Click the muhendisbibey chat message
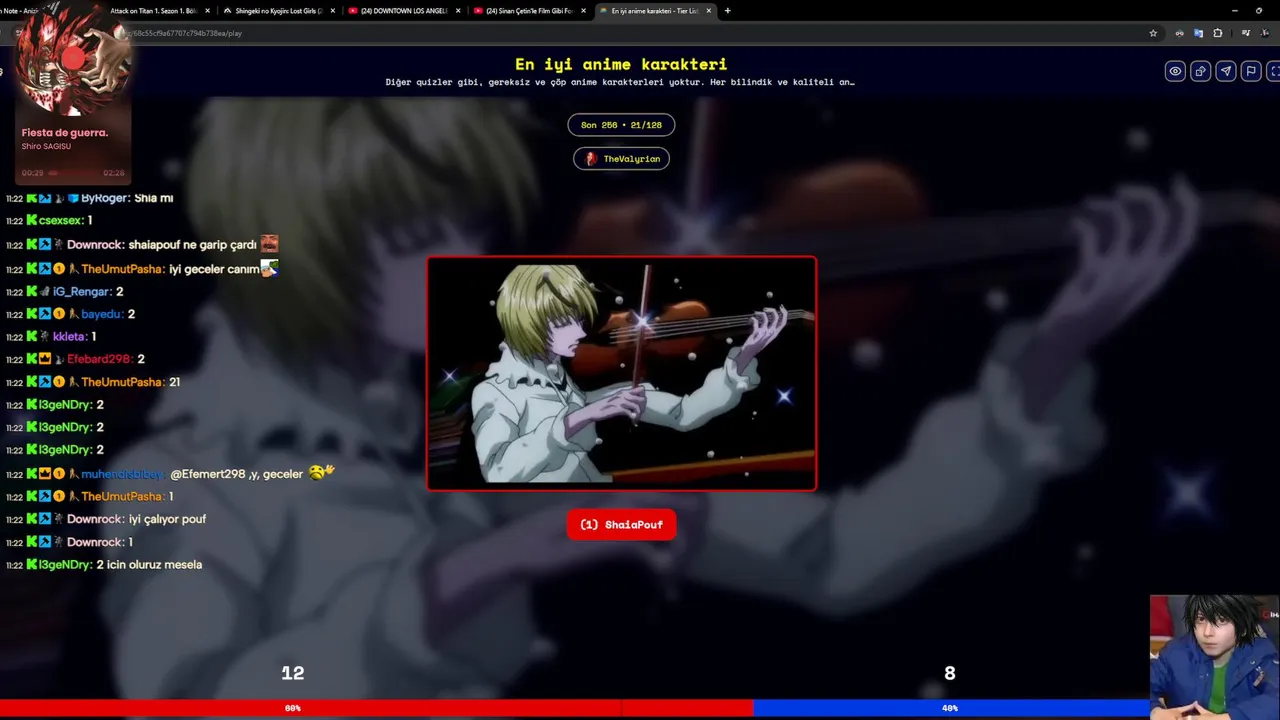1280x720 pixels. tap(170, 474)
